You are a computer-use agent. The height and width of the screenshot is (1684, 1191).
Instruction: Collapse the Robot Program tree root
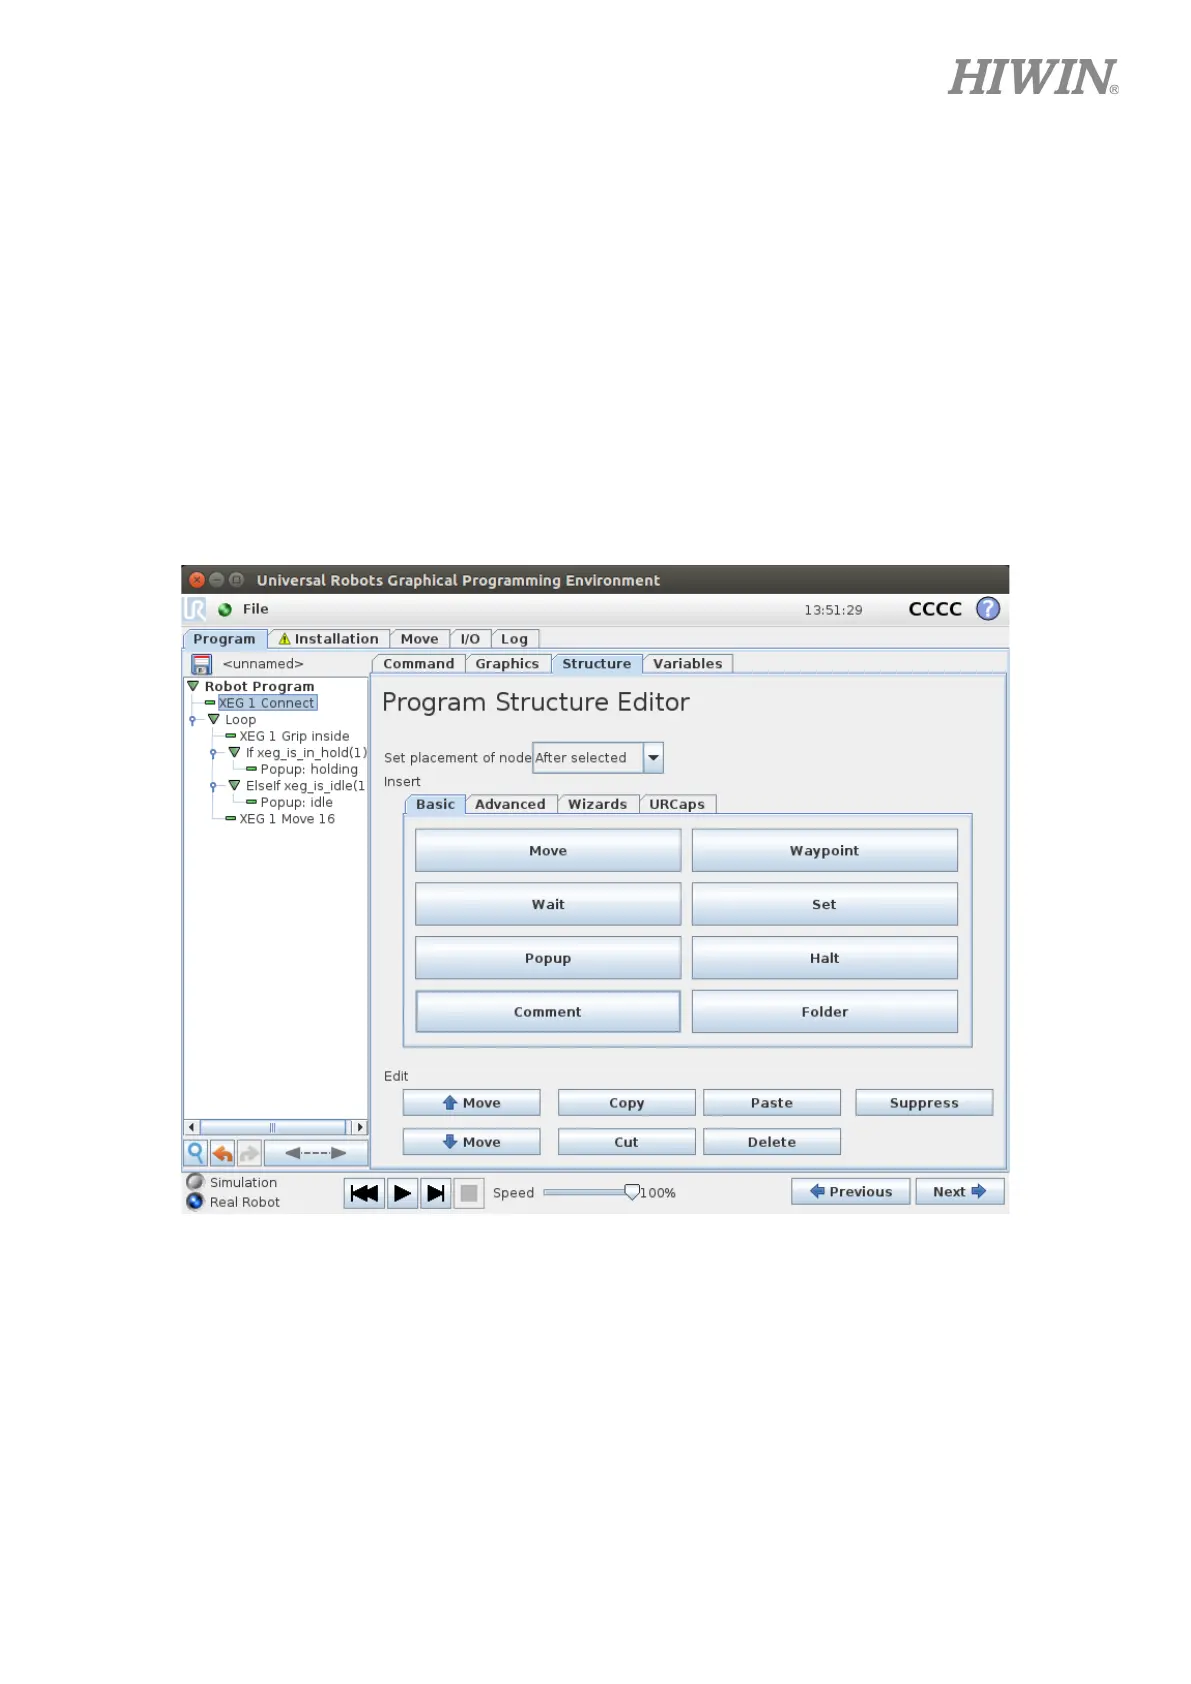click(x=193, y=686)
